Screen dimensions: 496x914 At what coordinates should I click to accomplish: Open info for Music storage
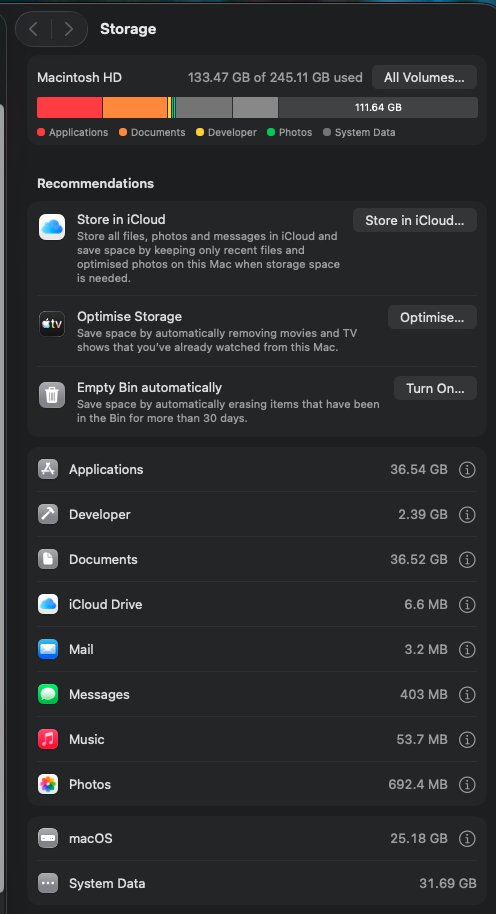[467, 739]
